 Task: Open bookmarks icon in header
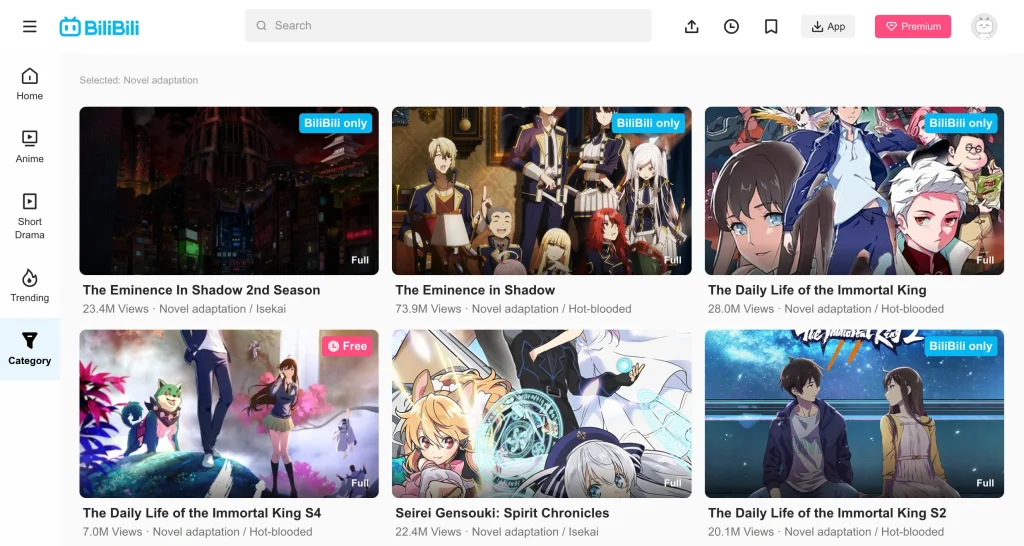pyautogui.click(x=771, y=26)
